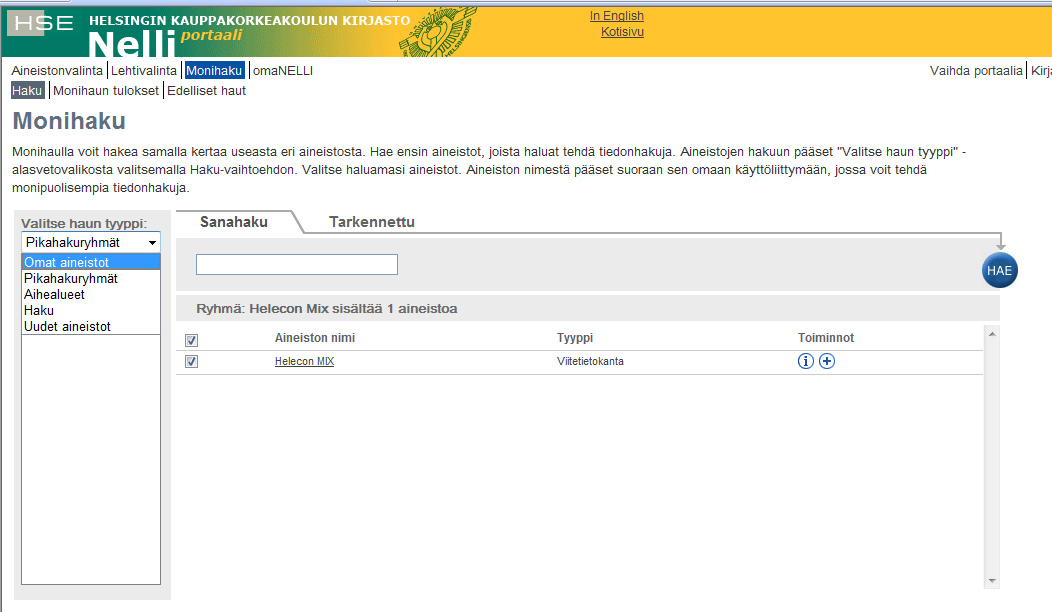The height and width of the screenshot is (612, 1052).
Task: Select Omat aineistot option
Action: pyautogui.click(x=91, y=262)
